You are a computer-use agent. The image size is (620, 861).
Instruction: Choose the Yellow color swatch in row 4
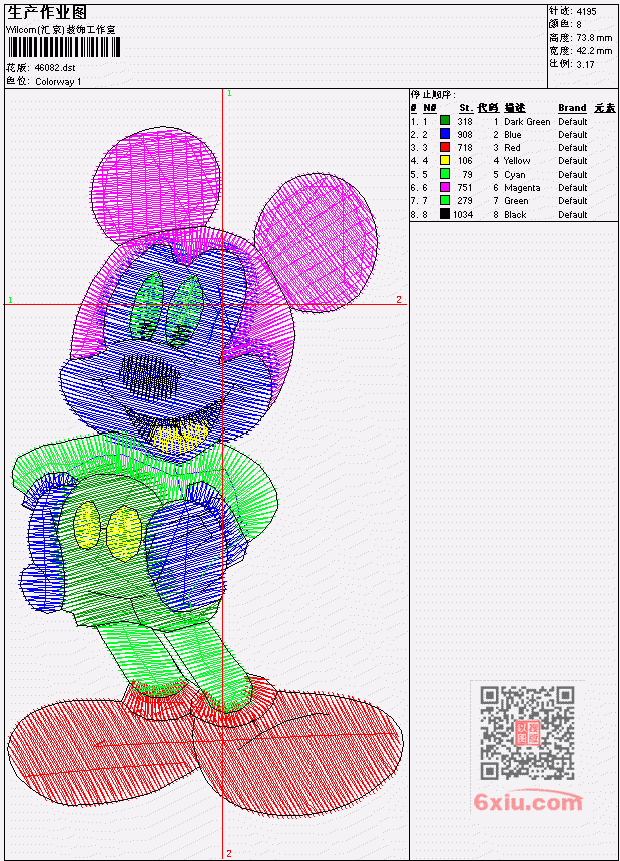coord(445,160)
